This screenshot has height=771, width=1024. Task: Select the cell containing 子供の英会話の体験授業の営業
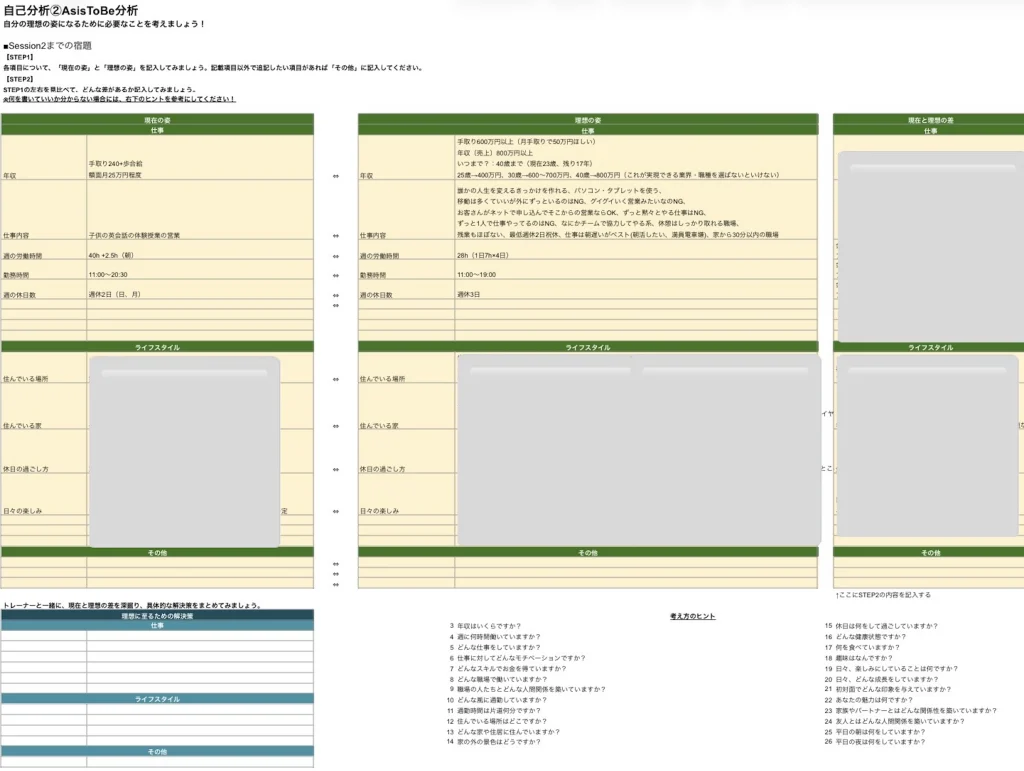(134, 236)
